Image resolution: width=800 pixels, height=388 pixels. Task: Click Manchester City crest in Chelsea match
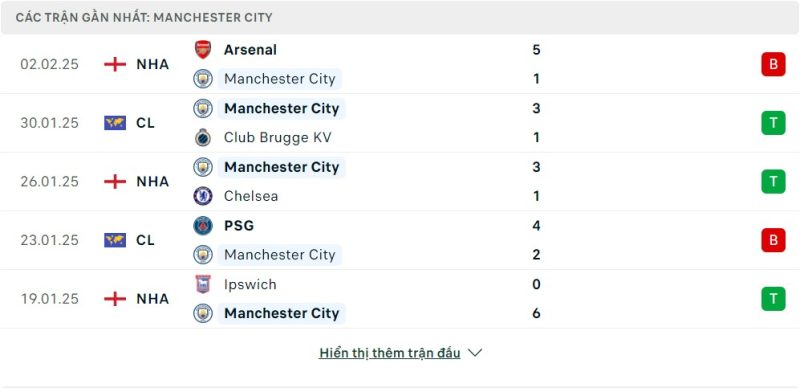pyautogui.click(x=203, y=167)
